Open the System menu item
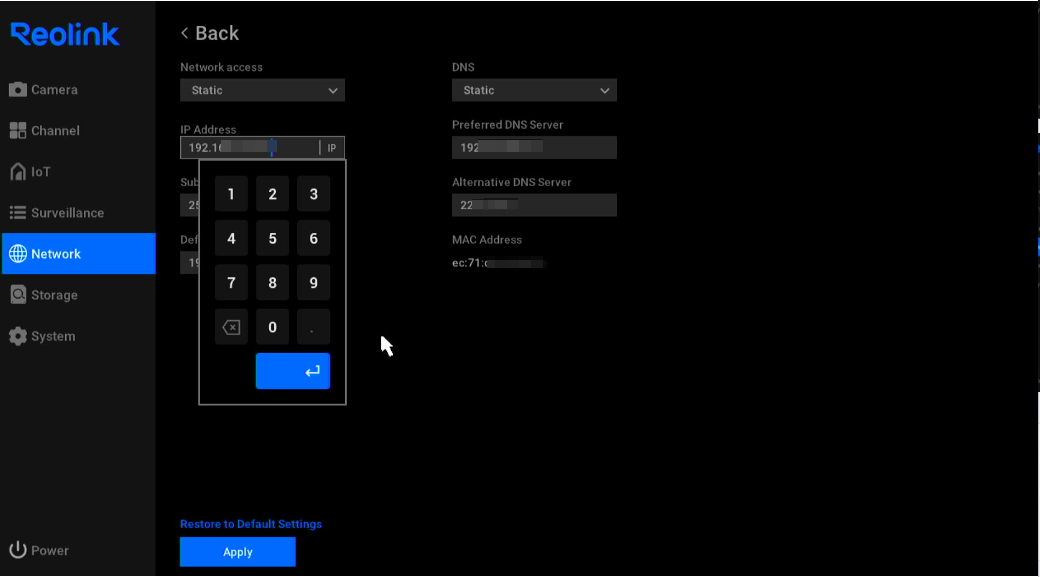Viewport: 1040px width, 577px height. point(78,336)
